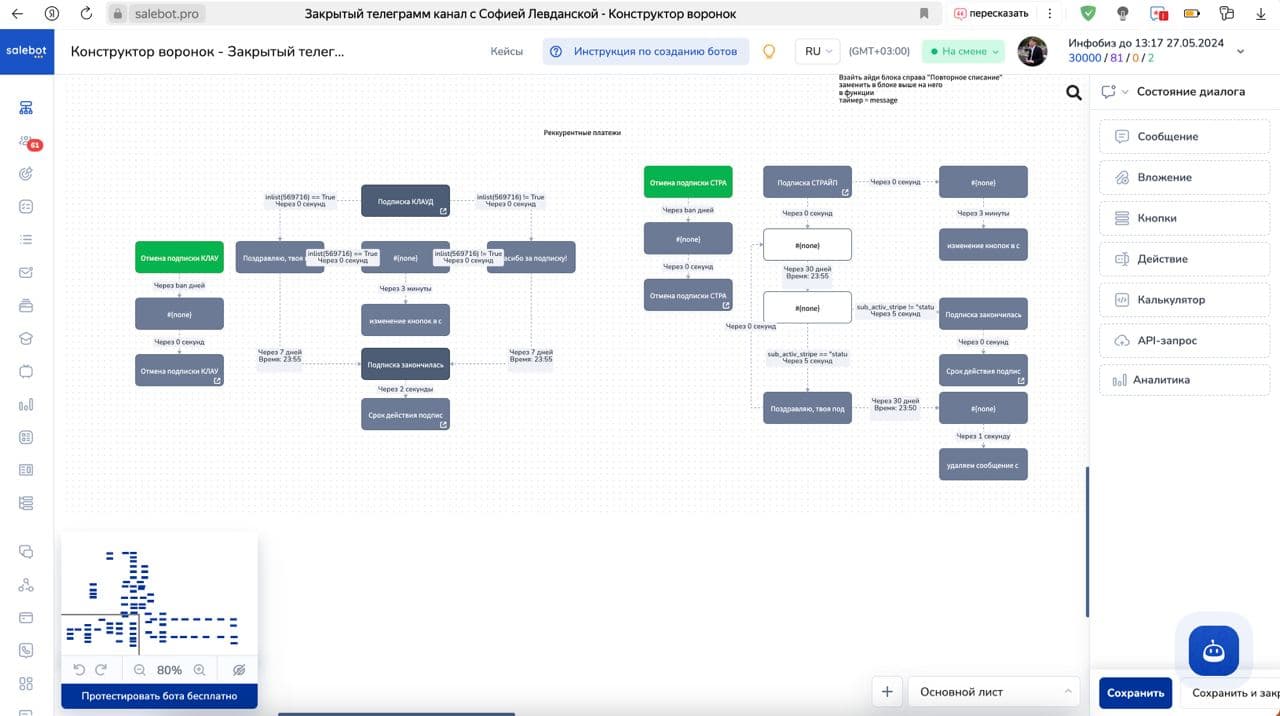The image size is (1280, 716).
Task: Toggle minimap visibility eye icon
Action: tap(239, 670)
